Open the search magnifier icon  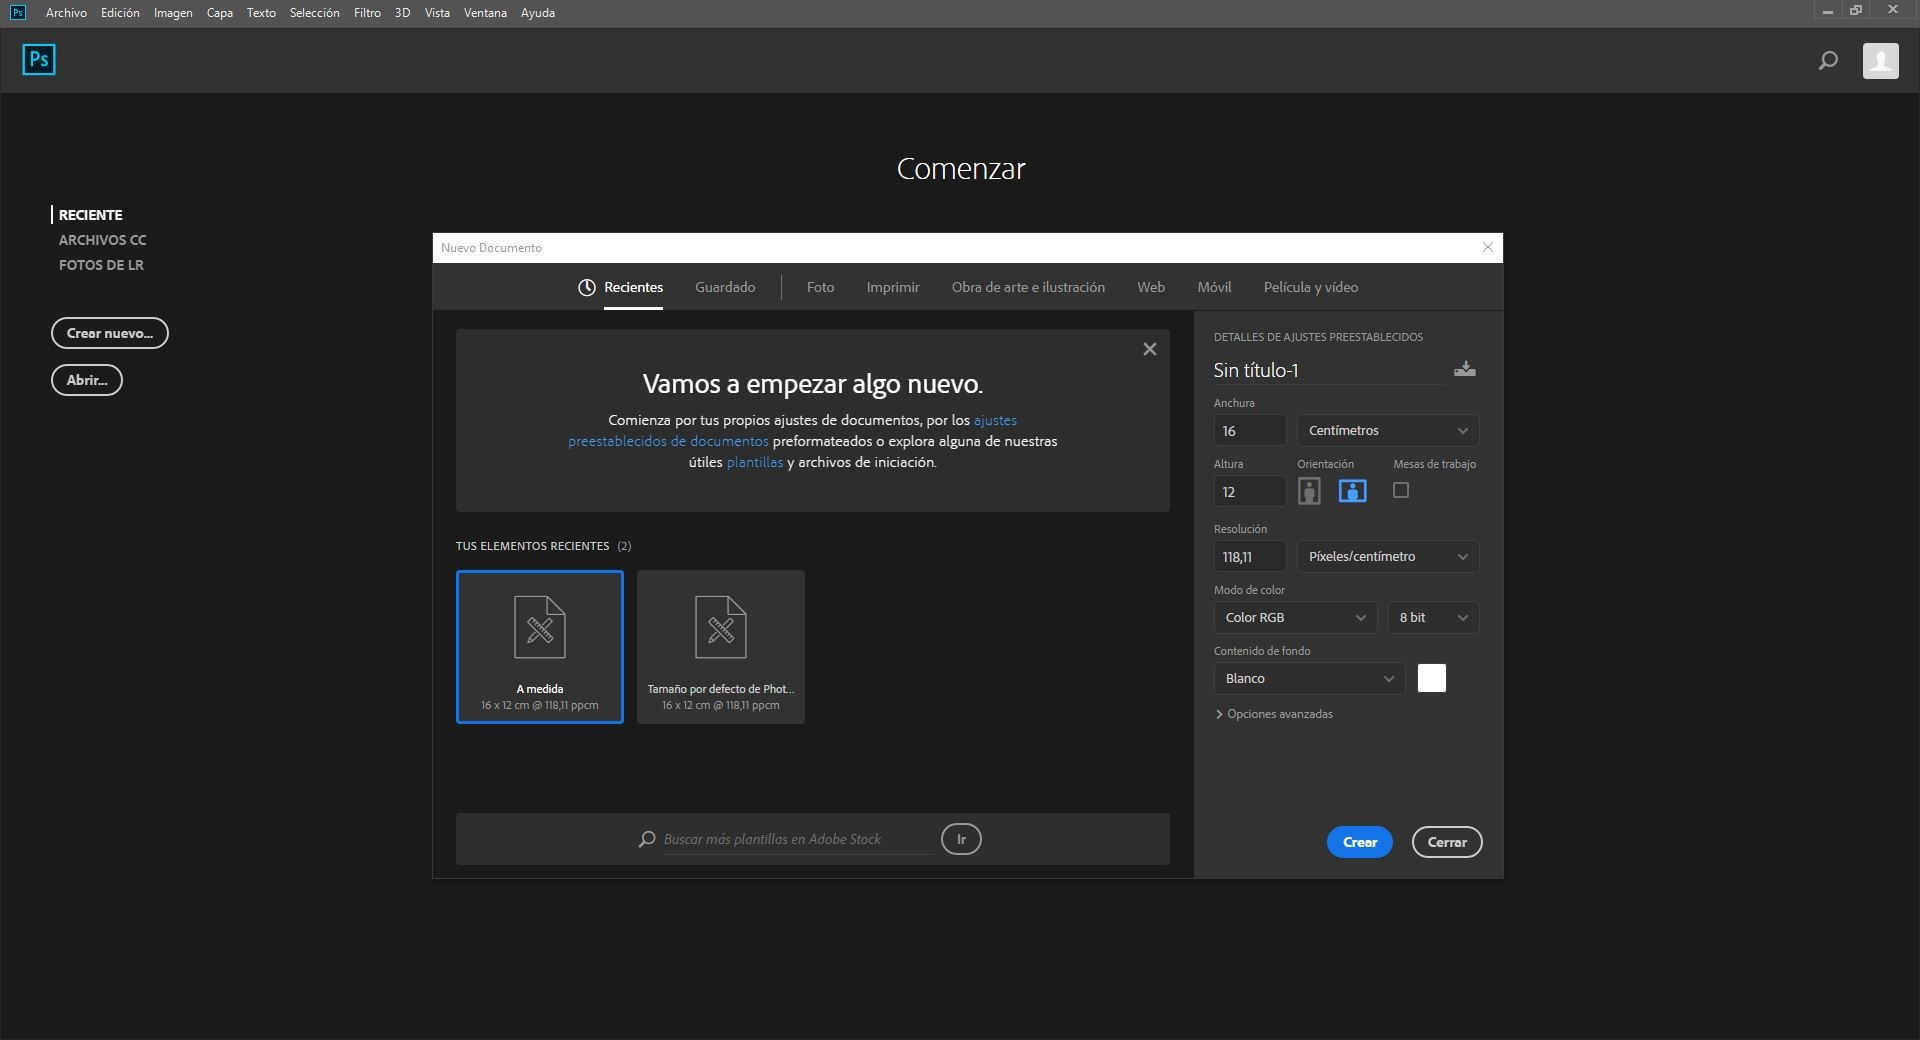1828,61
